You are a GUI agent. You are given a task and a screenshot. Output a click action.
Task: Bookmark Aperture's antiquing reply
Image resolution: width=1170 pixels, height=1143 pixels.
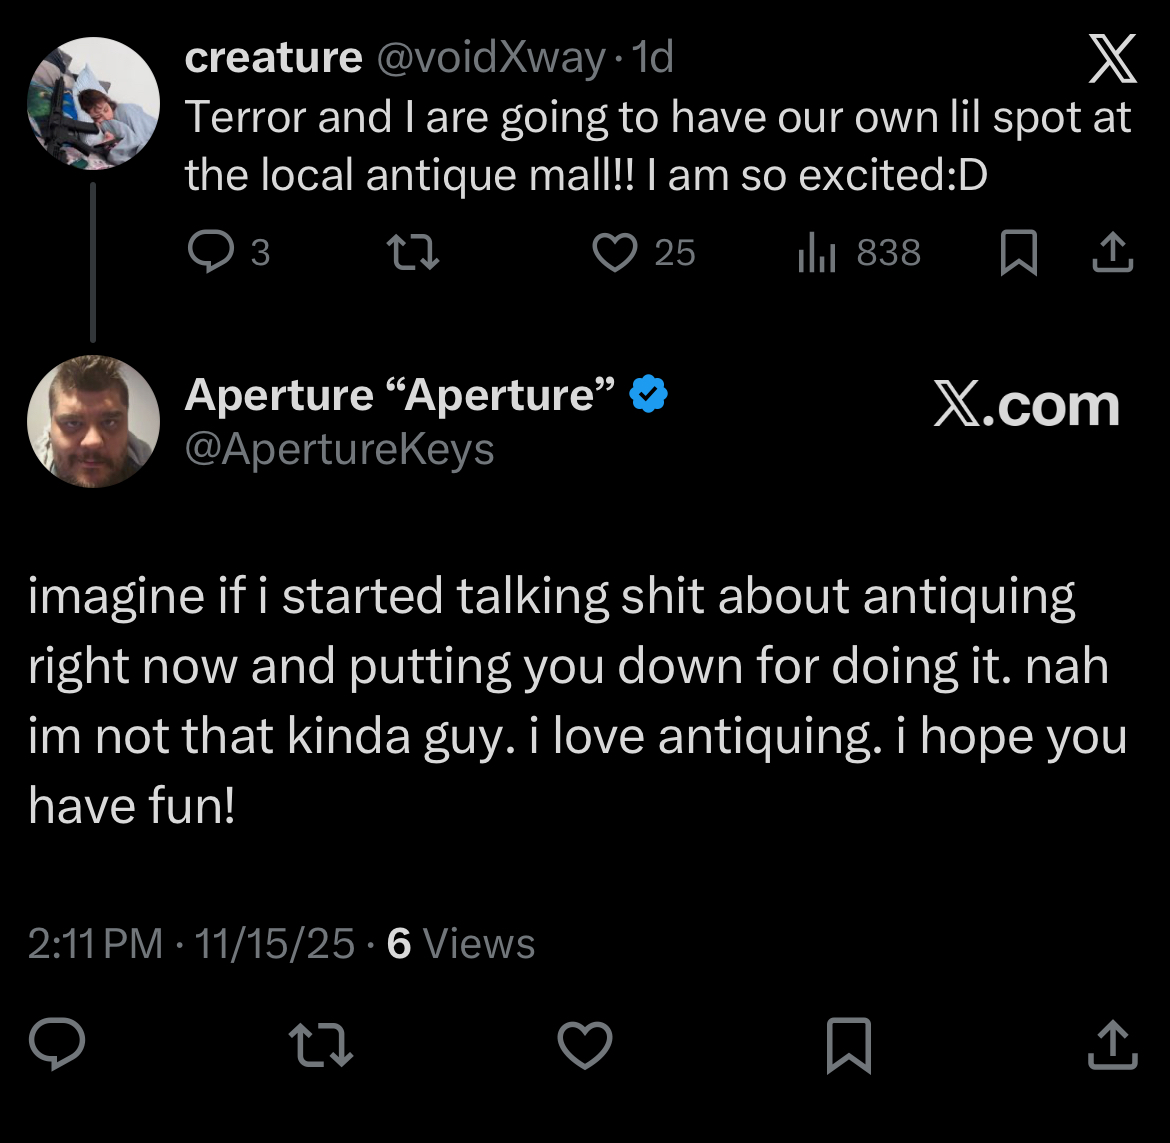click(x=849, y=1045)
